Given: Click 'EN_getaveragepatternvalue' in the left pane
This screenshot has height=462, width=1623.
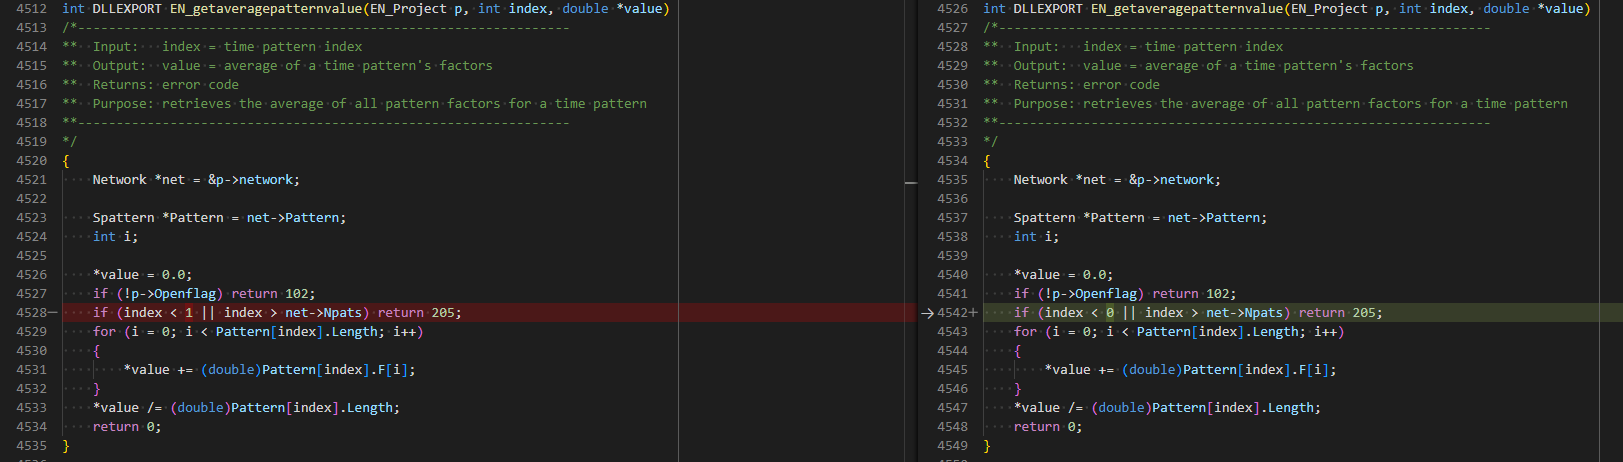Looking at the screenshot, I should pyautogui.click(x=266, y=9).
